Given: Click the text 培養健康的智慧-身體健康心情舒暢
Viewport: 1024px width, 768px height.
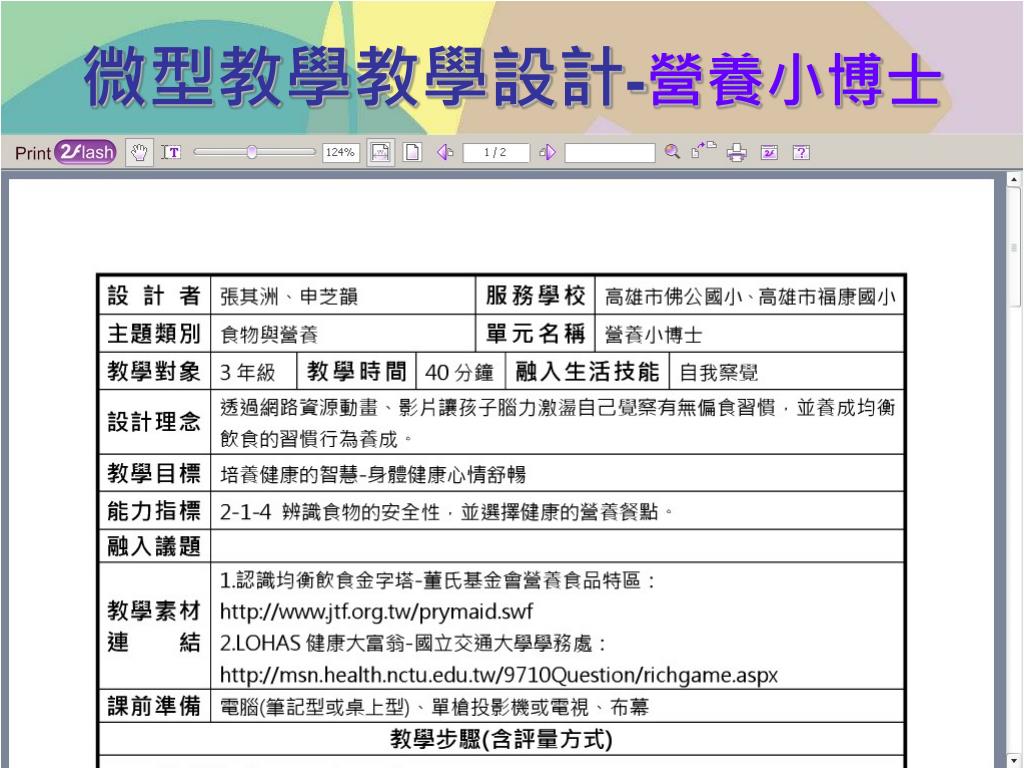Looking at the screenshot, I should pyautogui.click(x=373, y=474).
